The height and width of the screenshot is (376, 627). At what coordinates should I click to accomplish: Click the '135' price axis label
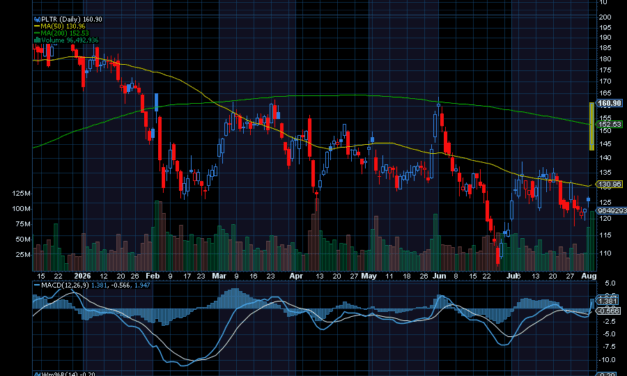tap(605, 173)
